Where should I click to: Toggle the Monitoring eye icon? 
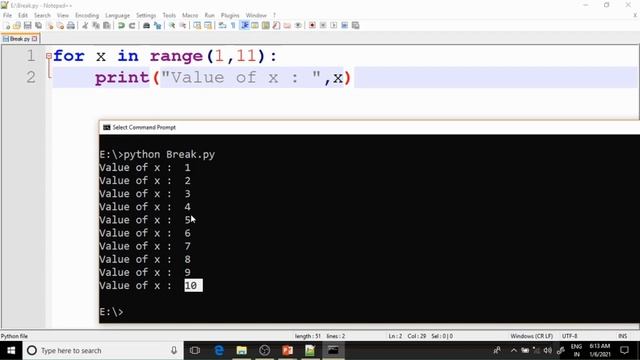click(298, 26)
